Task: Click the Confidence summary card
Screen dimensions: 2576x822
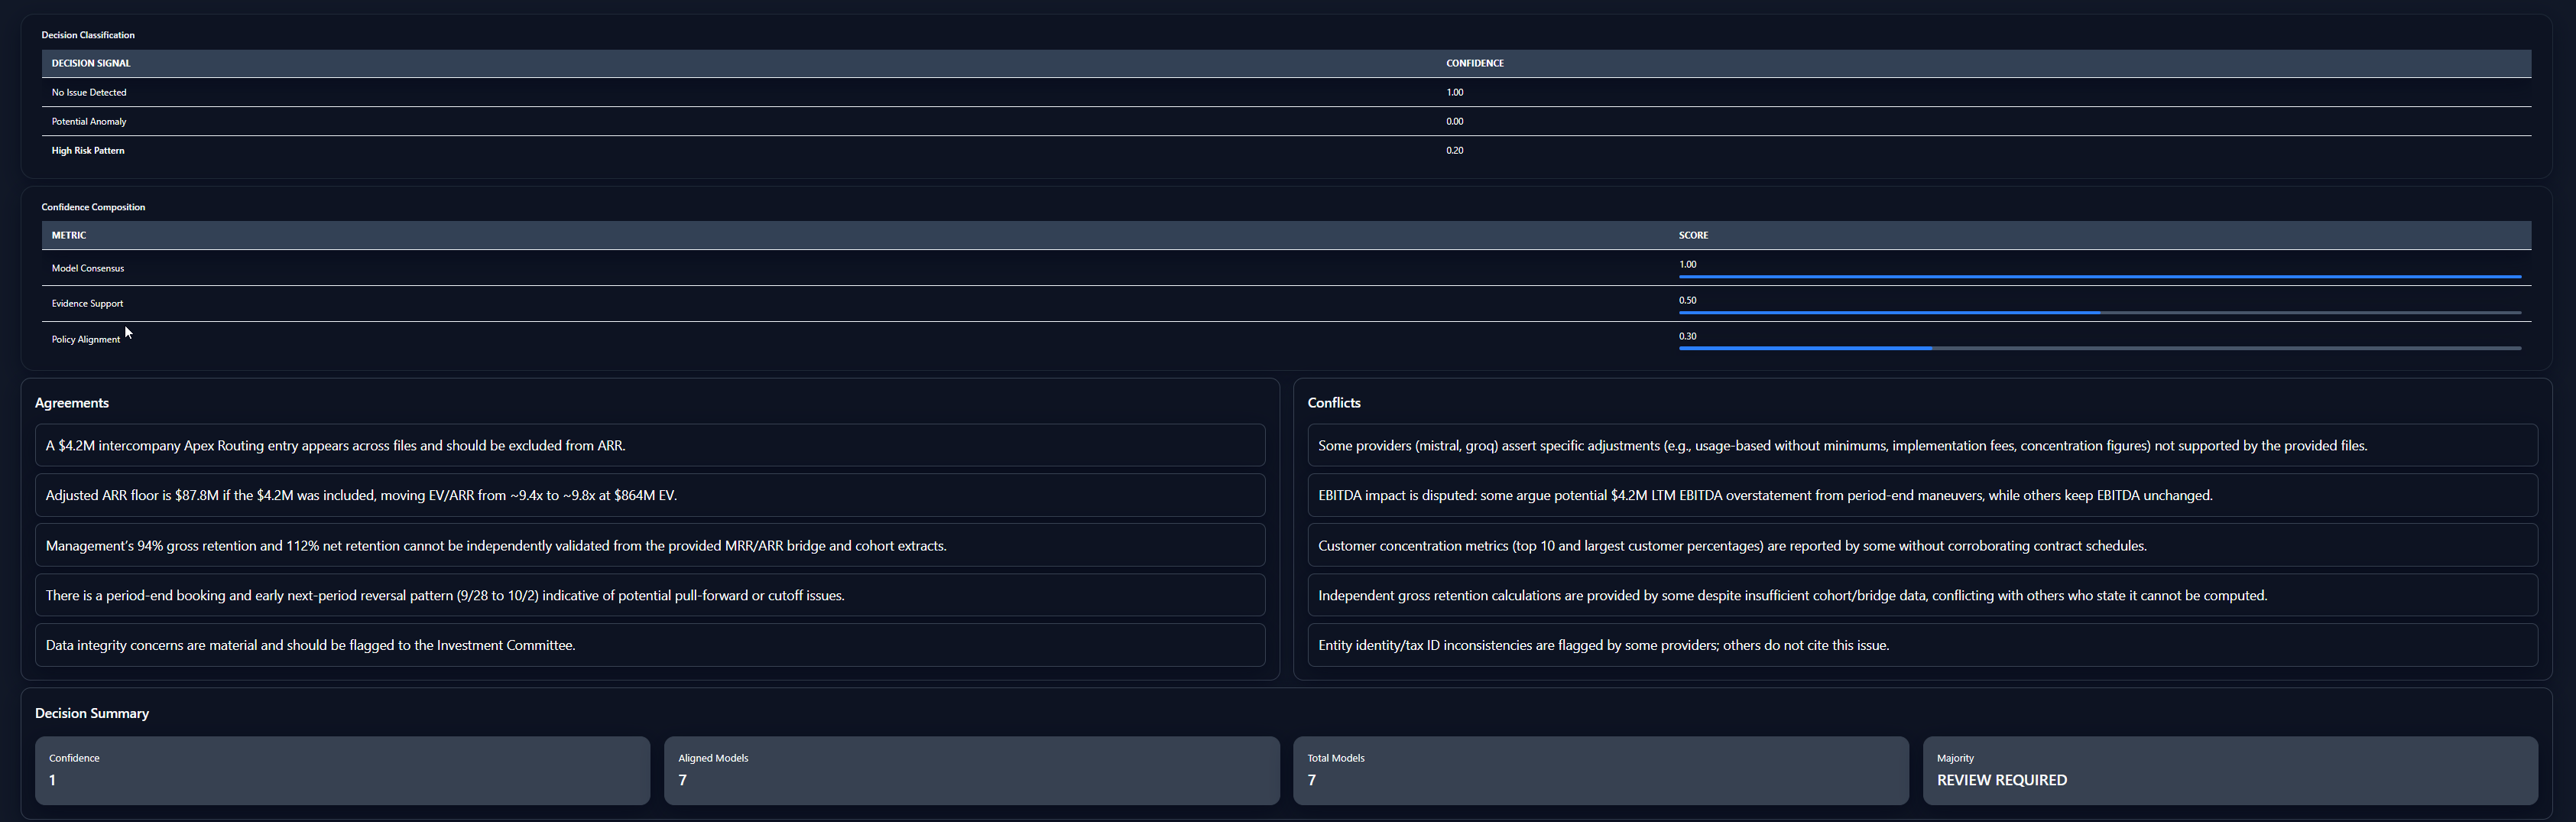Action: [342, 770]
